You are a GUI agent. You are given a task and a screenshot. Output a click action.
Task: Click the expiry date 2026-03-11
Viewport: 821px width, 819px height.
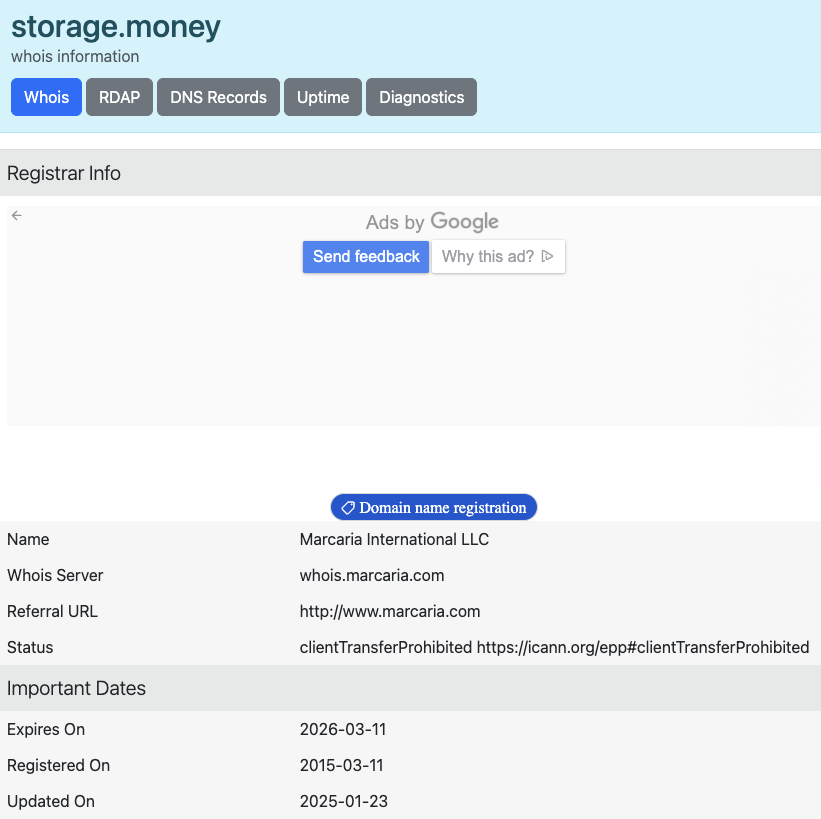343,729
